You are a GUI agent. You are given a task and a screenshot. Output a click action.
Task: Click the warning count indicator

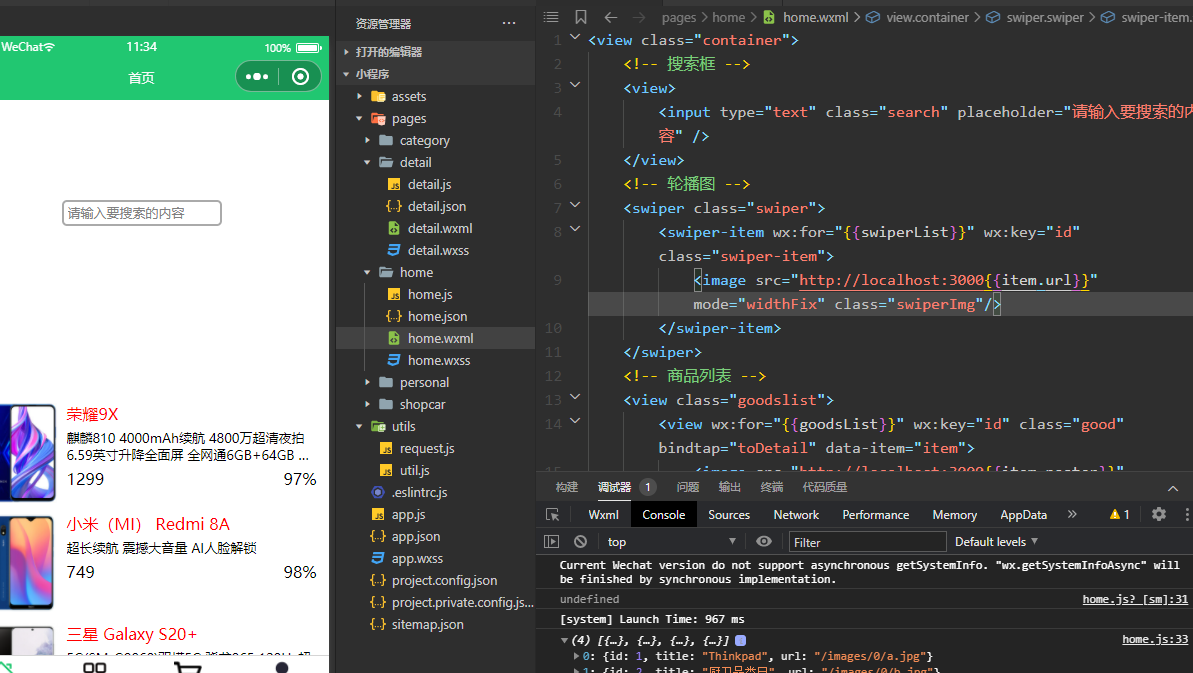(x=1119, y=515)
